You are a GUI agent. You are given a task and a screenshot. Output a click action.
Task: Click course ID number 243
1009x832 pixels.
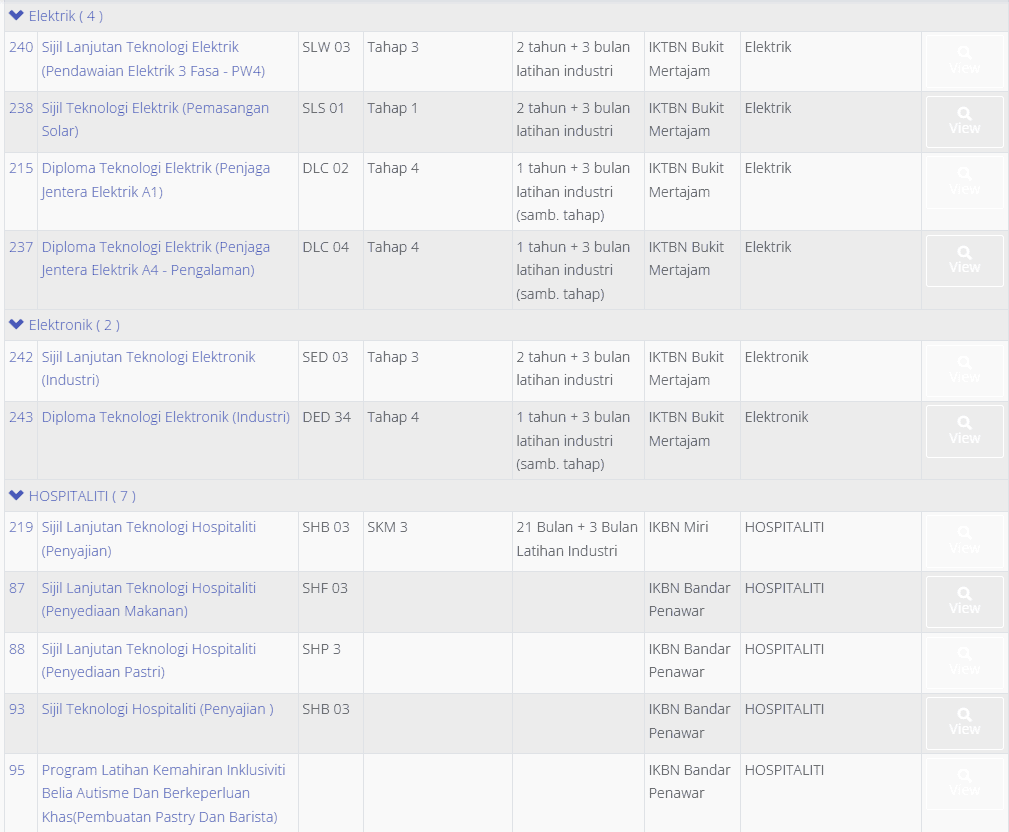(21, 417)
